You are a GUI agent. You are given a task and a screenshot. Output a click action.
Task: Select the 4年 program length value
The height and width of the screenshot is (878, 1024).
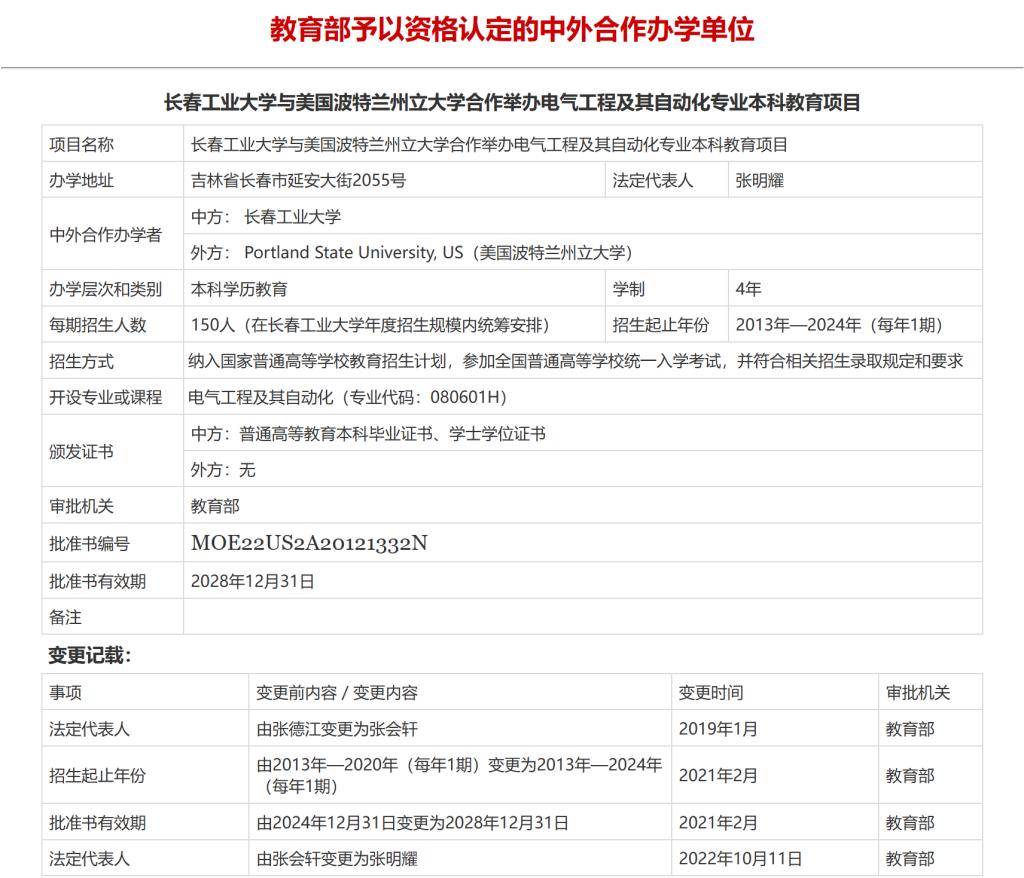[748, 289]
